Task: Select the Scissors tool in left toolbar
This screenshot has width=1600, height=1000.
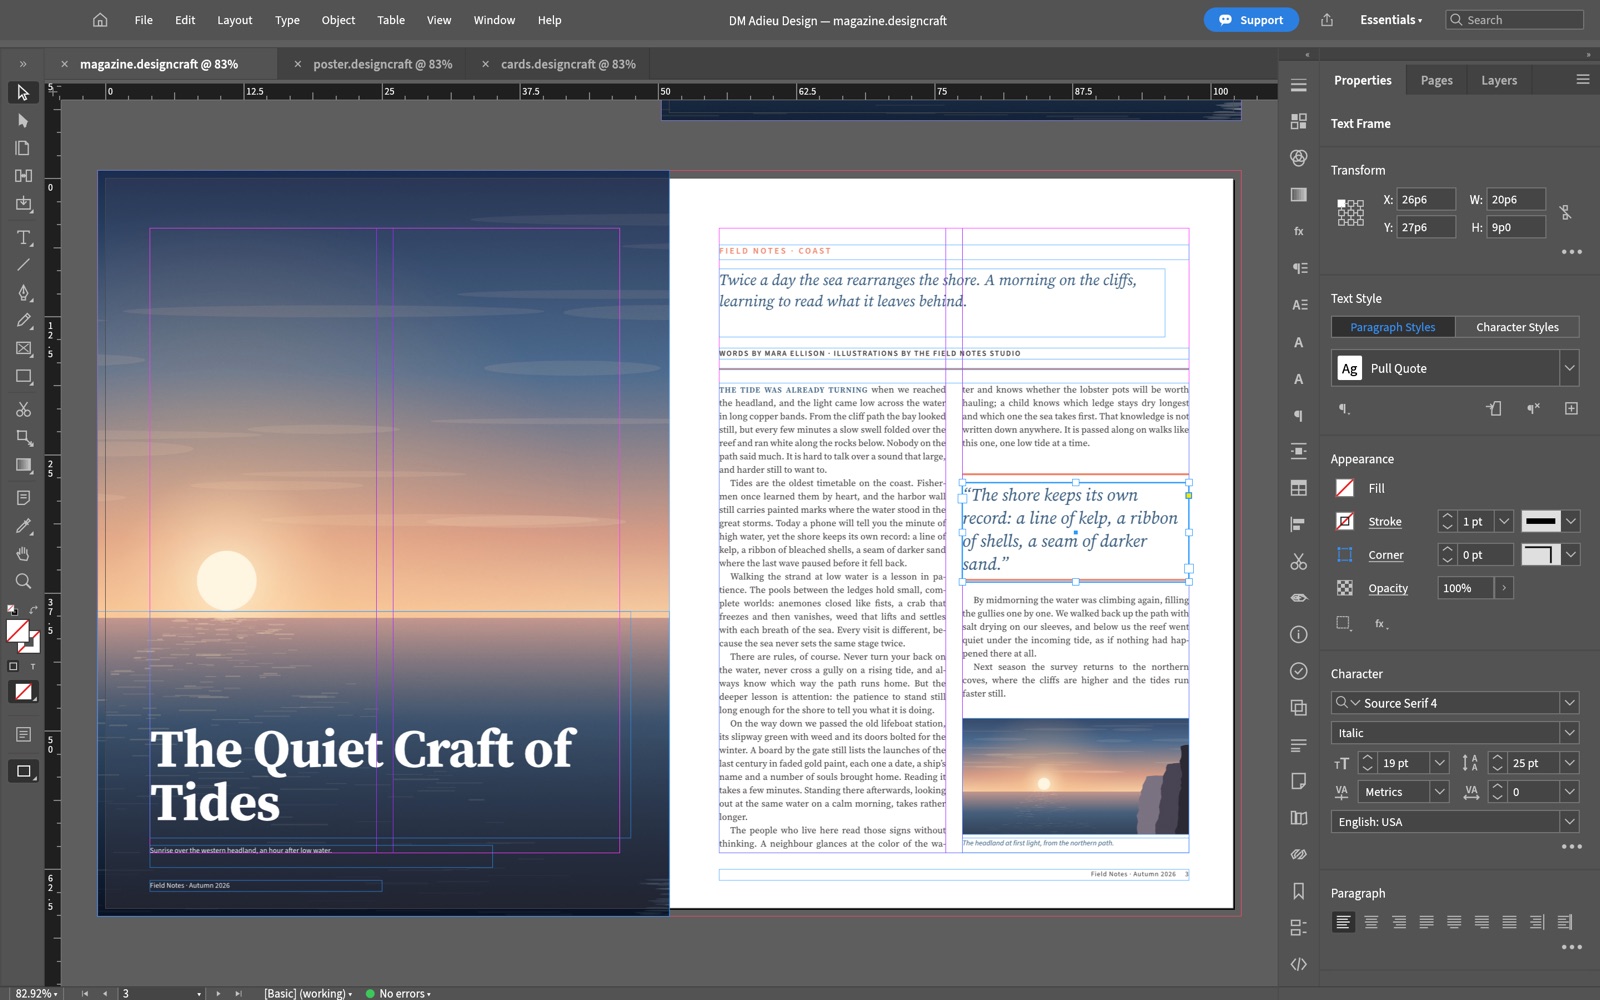Action: tap(23, 409)
